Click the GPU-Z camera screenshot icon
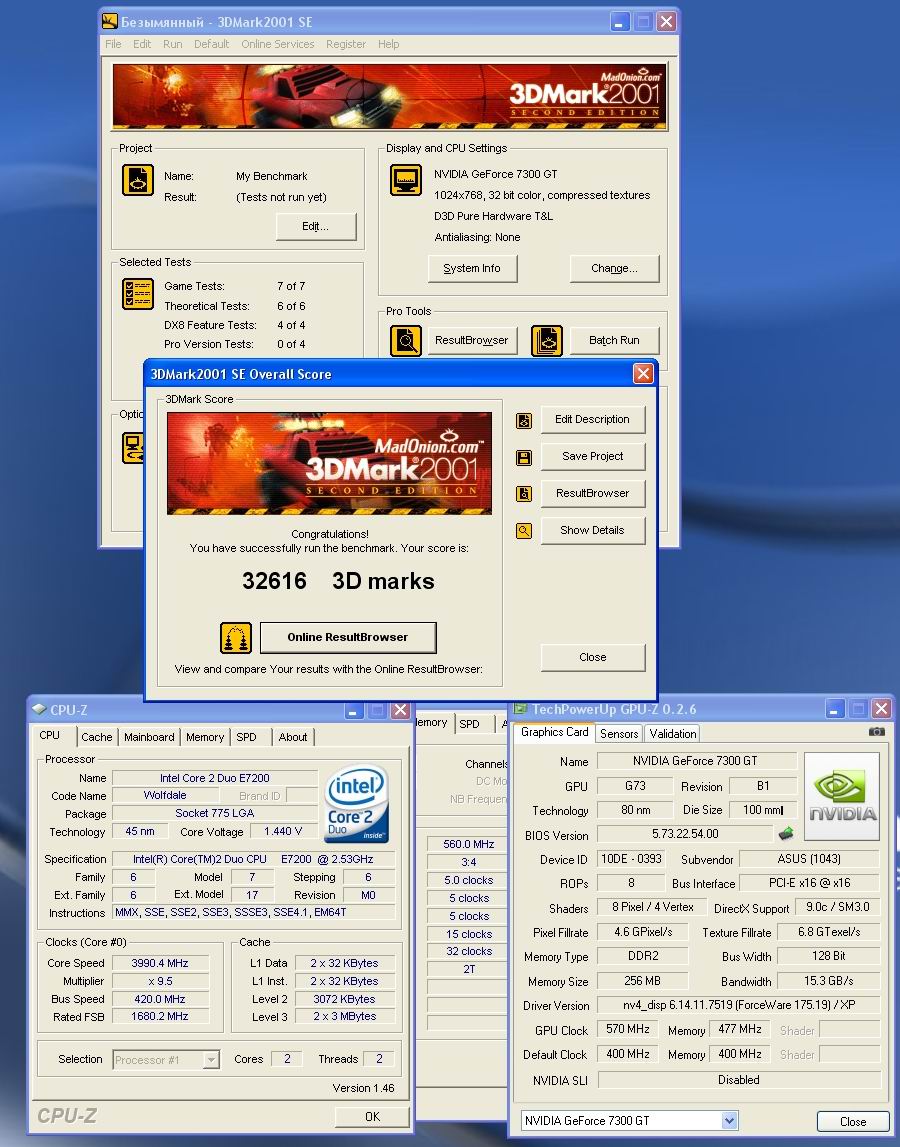The height and width of the screenshot is (1147, 900). point(877,732)
